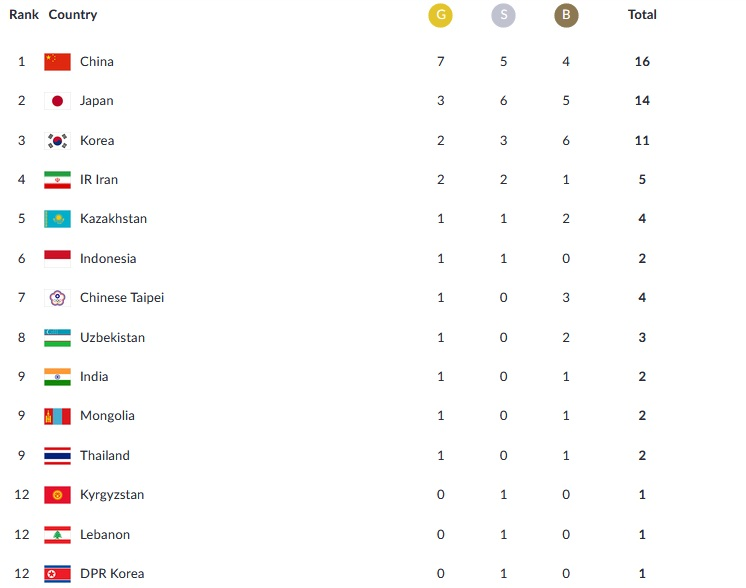The height and width of the screenshot is (588, 746).
Task: Select the Thailand country name
Action: pos(105,456)
